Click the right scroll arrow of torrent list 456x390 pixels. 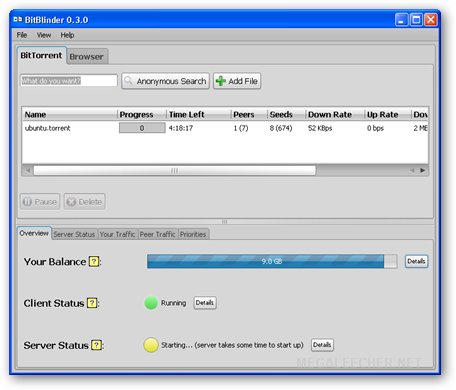pyautogui.click(x=423, y=171)
